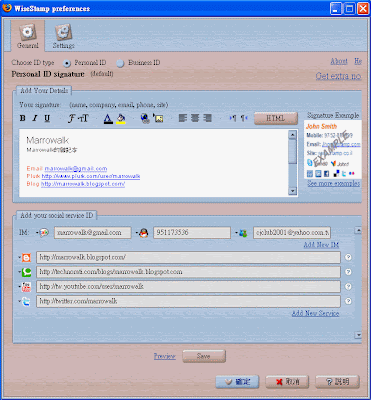Insert a hyperlink with the globe icon
The image size is (371, 400).
(145, 118)
